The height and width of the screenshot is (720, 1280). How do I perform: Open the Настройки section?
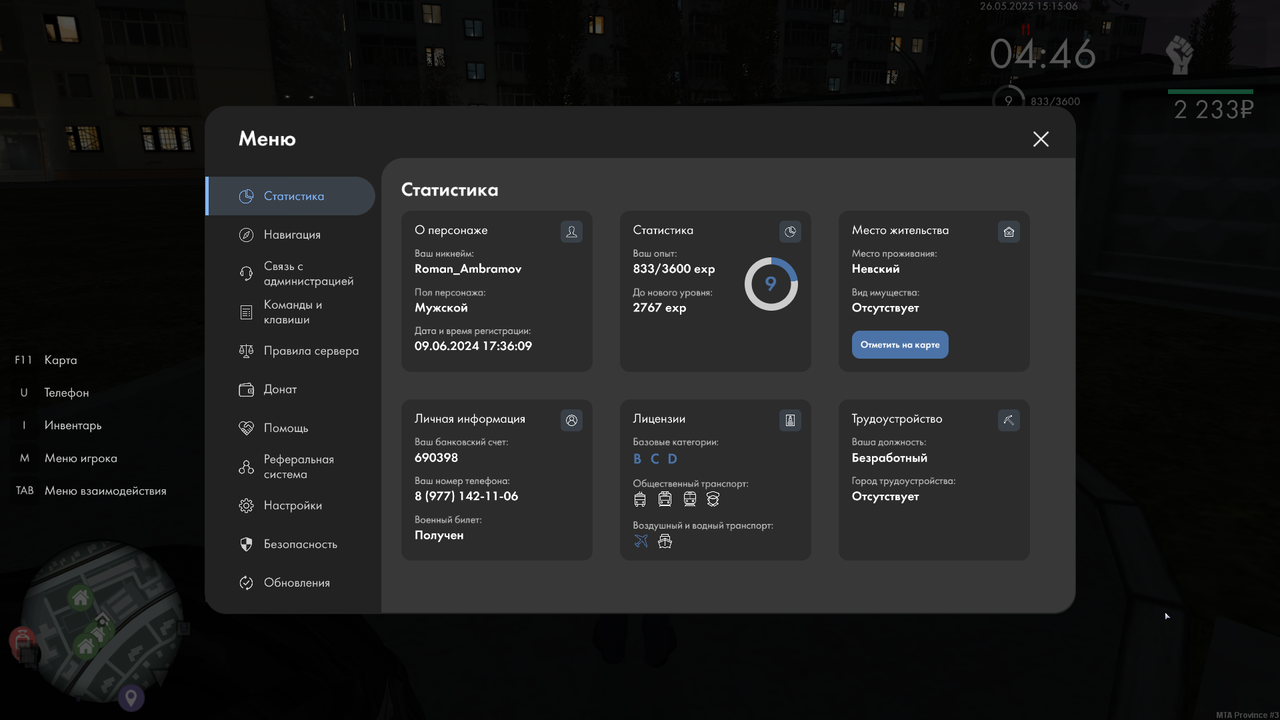click(290, 506)
